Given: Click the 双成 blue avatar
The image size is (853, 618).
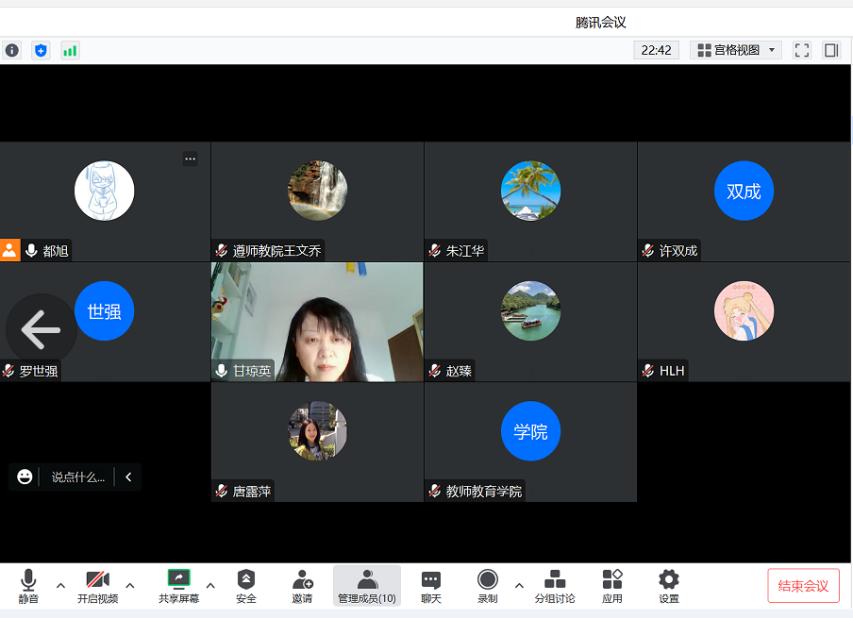Looking at the screenshot, I should (744, 190).
